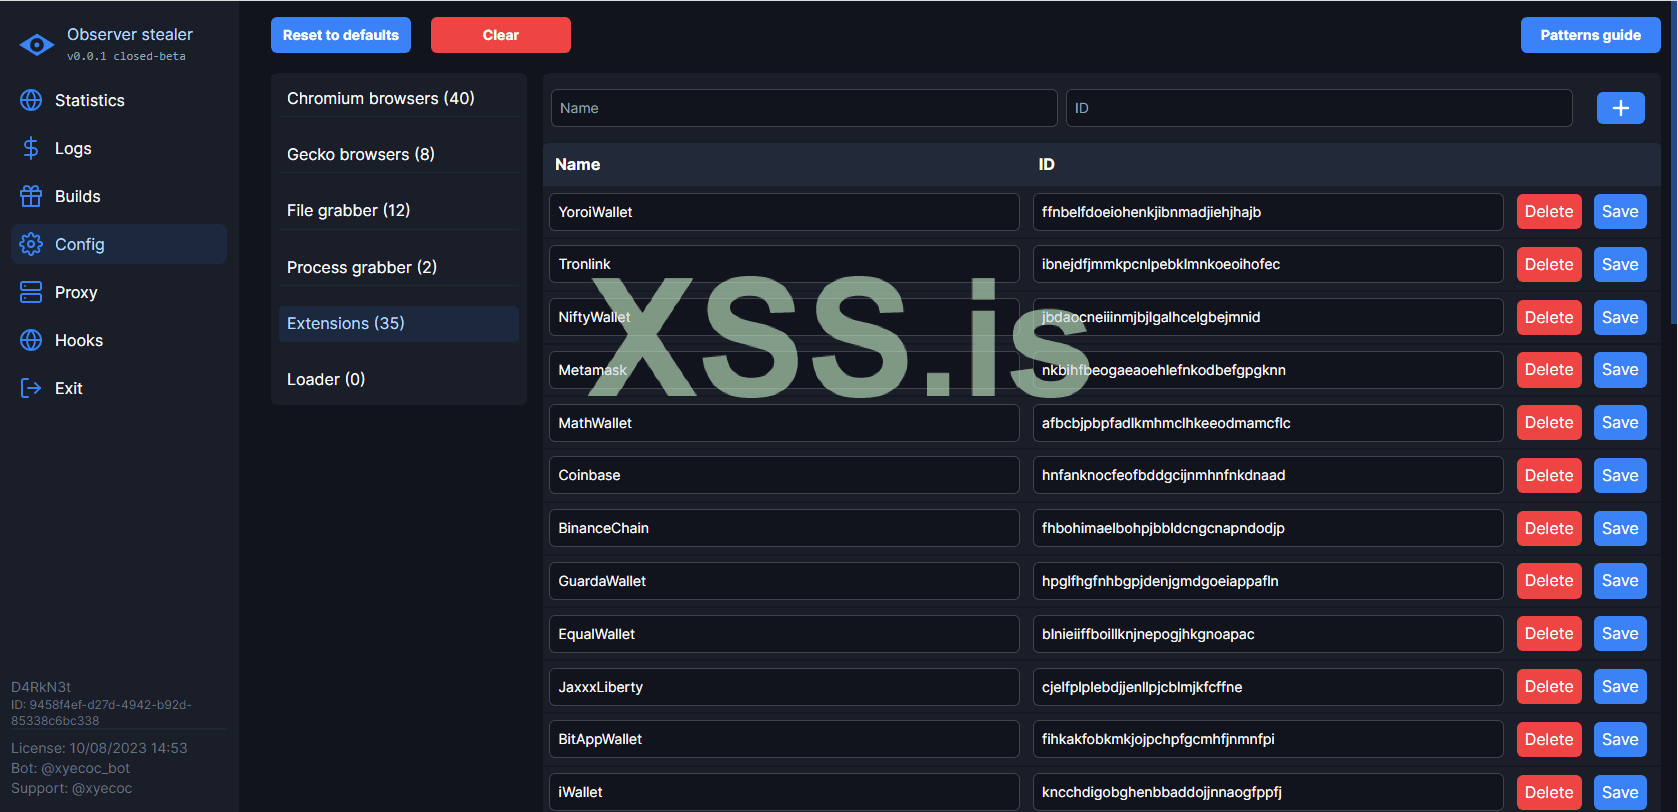The width and height of the screenshot is (1678, 812).
Task: Focus the new extension ID field
Action: click(x=1319, y=108)
